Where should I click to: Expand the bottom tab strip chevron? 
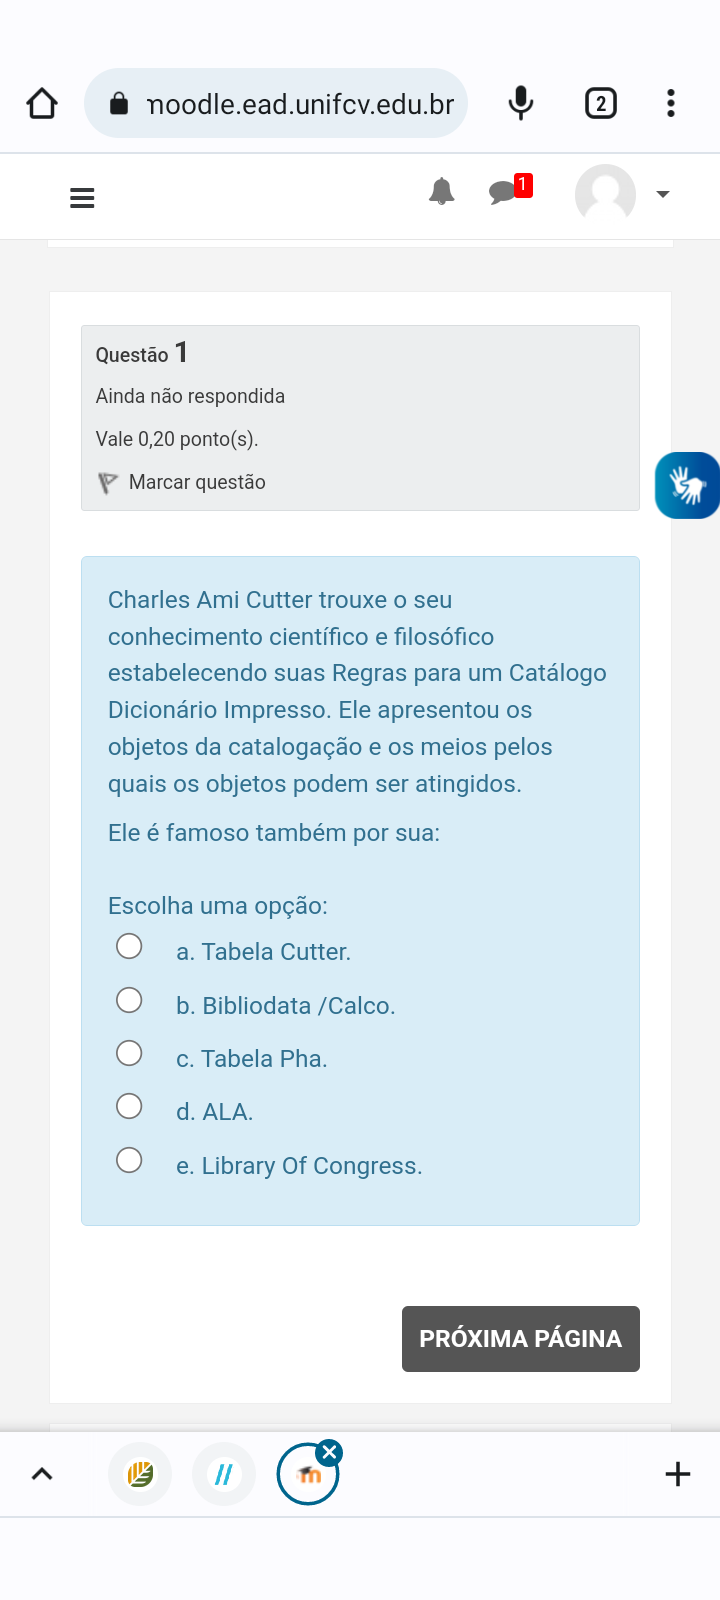42,1474
